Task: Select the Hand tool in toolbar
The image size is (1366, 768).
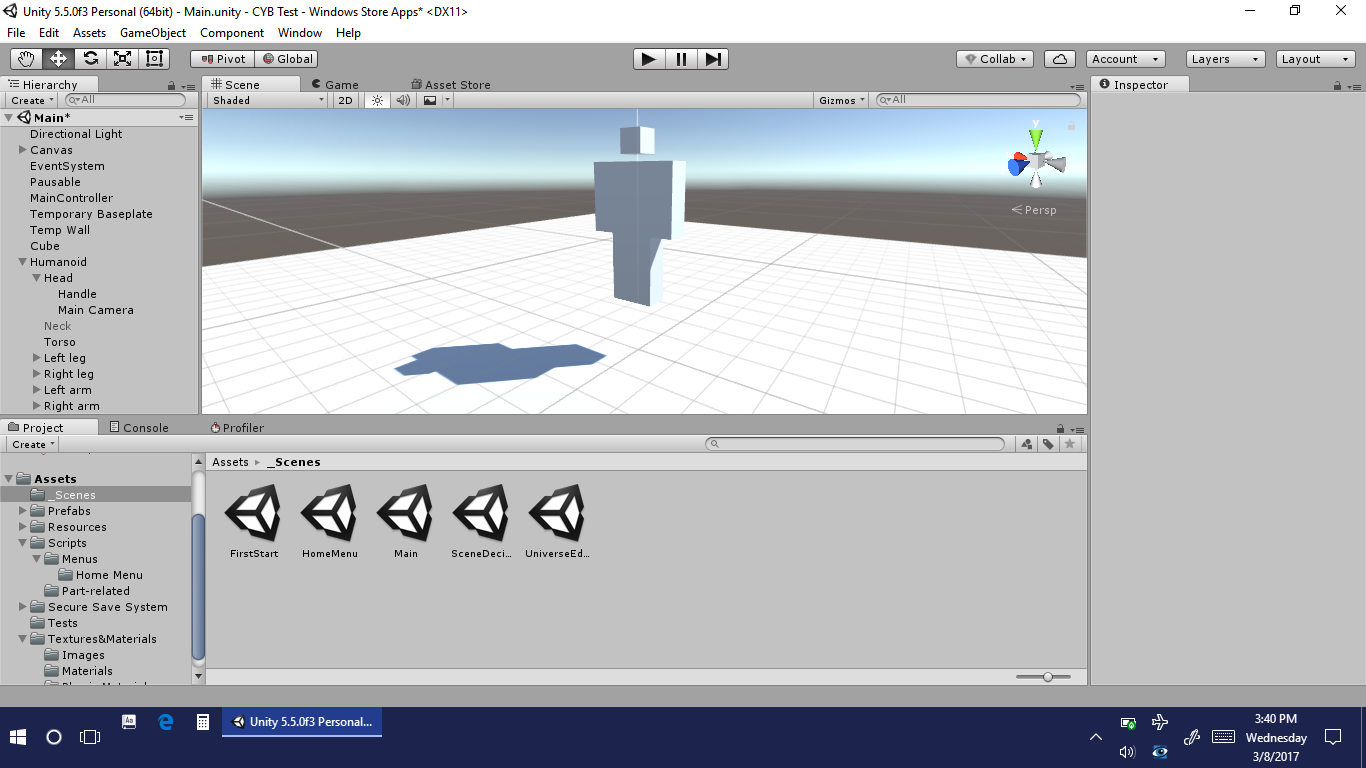Action: [x=26, y=59]
